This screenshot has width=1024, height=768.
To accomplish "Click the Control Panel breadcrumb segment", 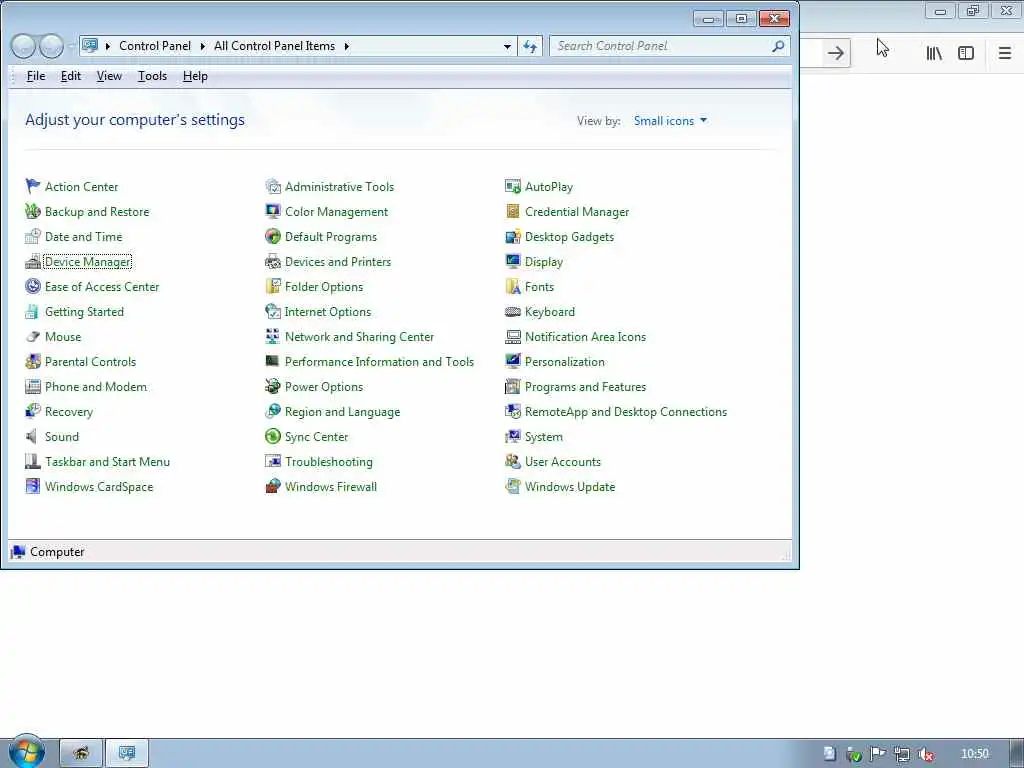I will tap(155, 46).
